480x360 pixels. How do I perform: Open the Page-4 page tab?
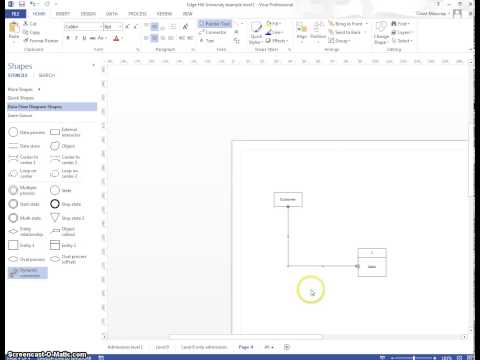click(246, 347)
